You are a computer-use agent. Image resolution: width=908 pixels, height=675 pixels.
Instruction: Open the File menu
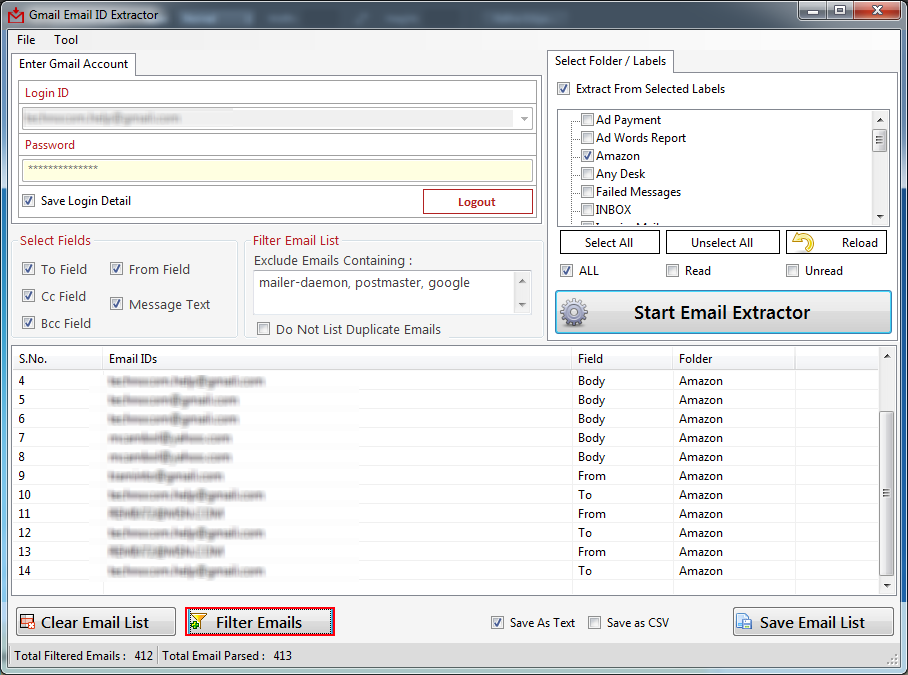(x=26, y=40)
